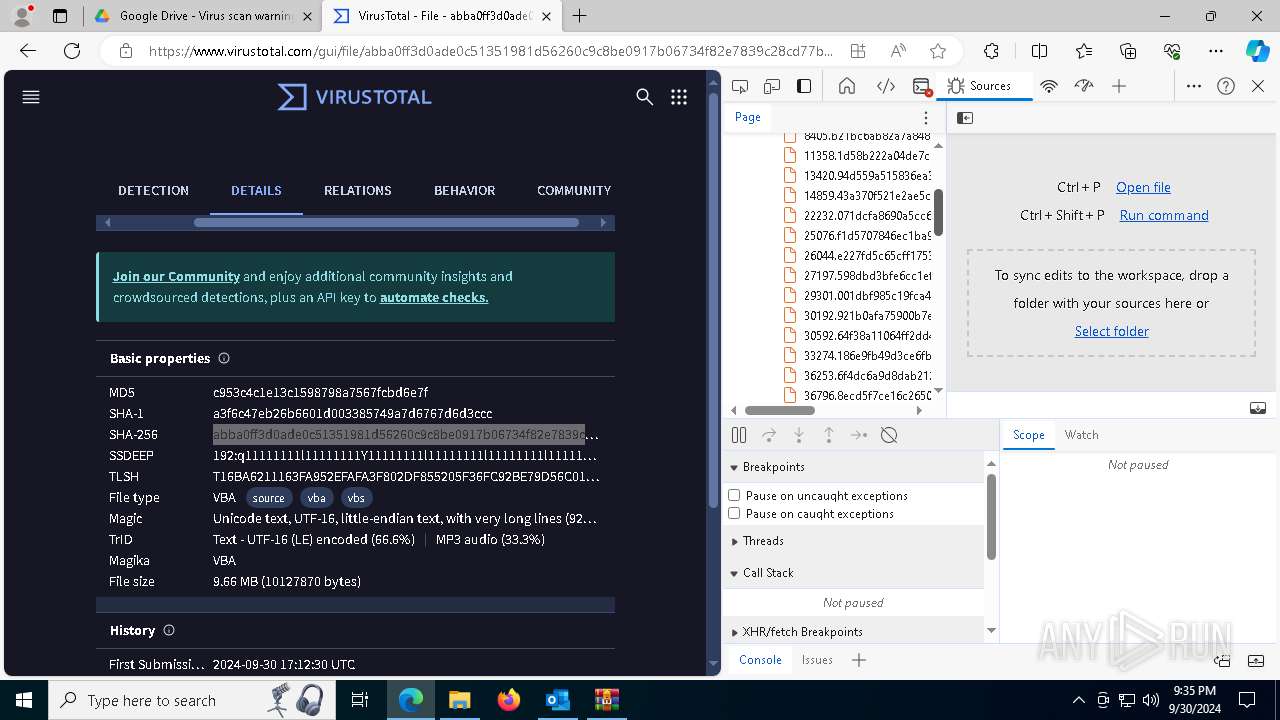Add this page to favorites star
This screenshot has height=720, width=1280.
click(x=938, y=51)
